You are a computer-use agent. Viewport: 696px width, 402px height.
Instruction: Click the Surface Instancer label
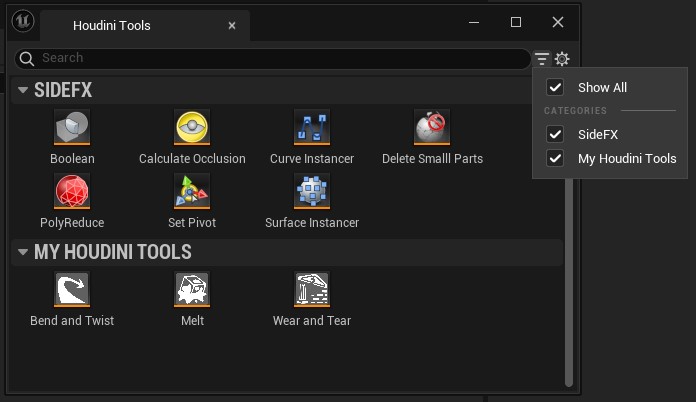tap(312, 223)
